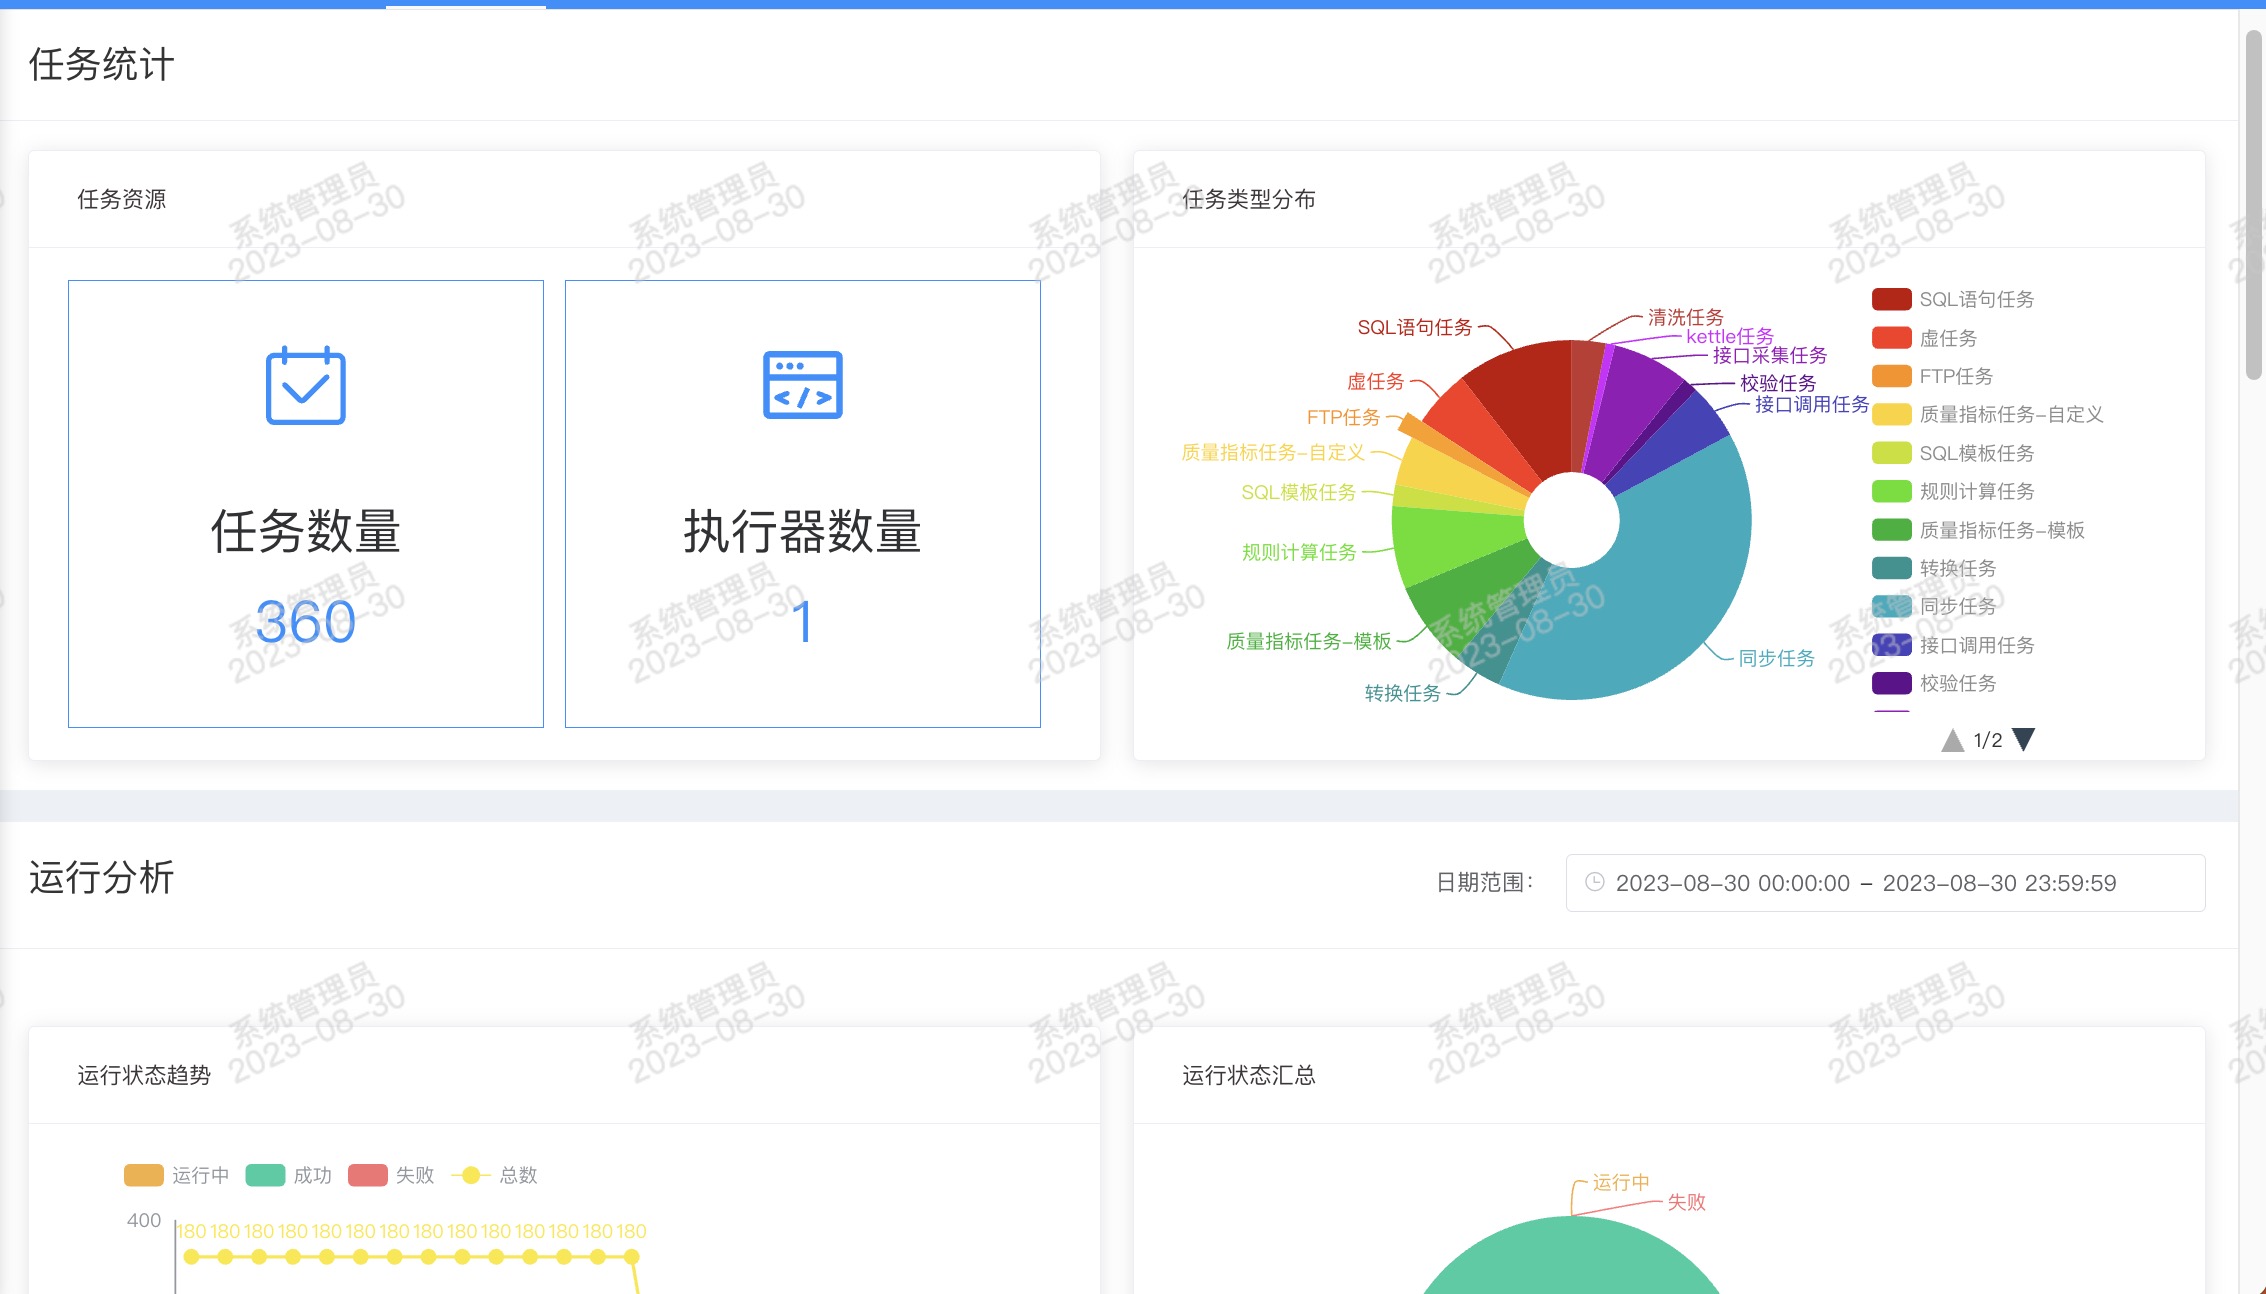Click the 清洗任务 pie chart label

(x=1686, y=317)
